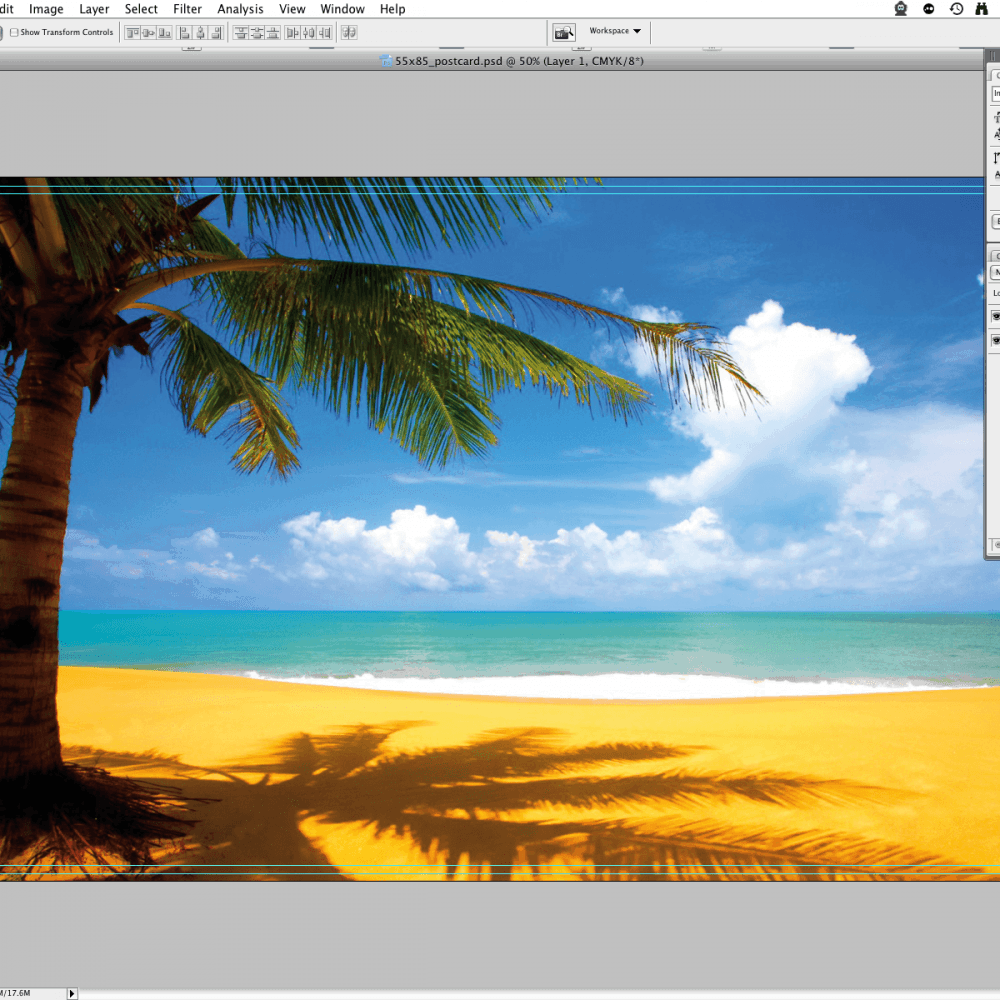Open the Filter menu

point(187,9)
